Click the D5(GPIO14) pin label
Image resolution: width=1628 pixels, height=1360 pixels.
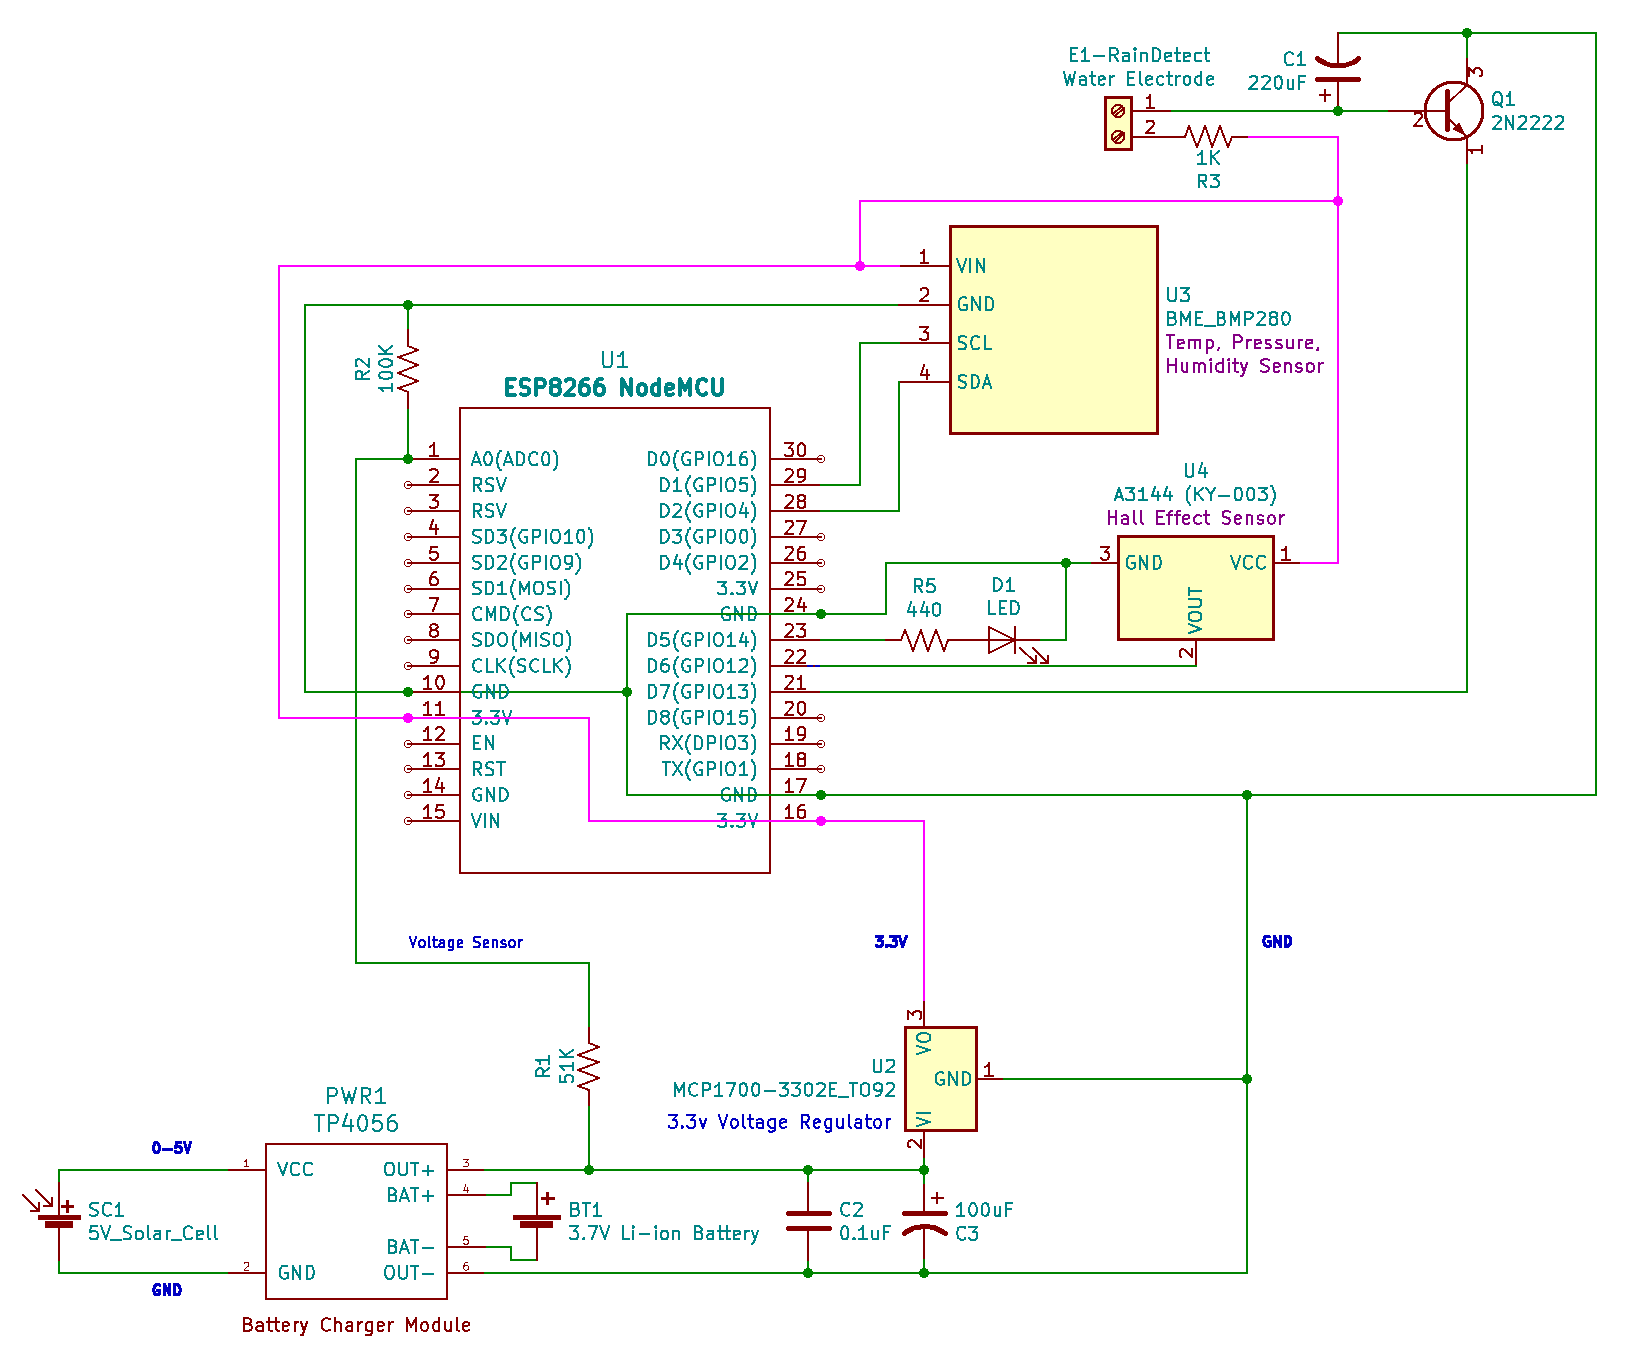point(702,640)
